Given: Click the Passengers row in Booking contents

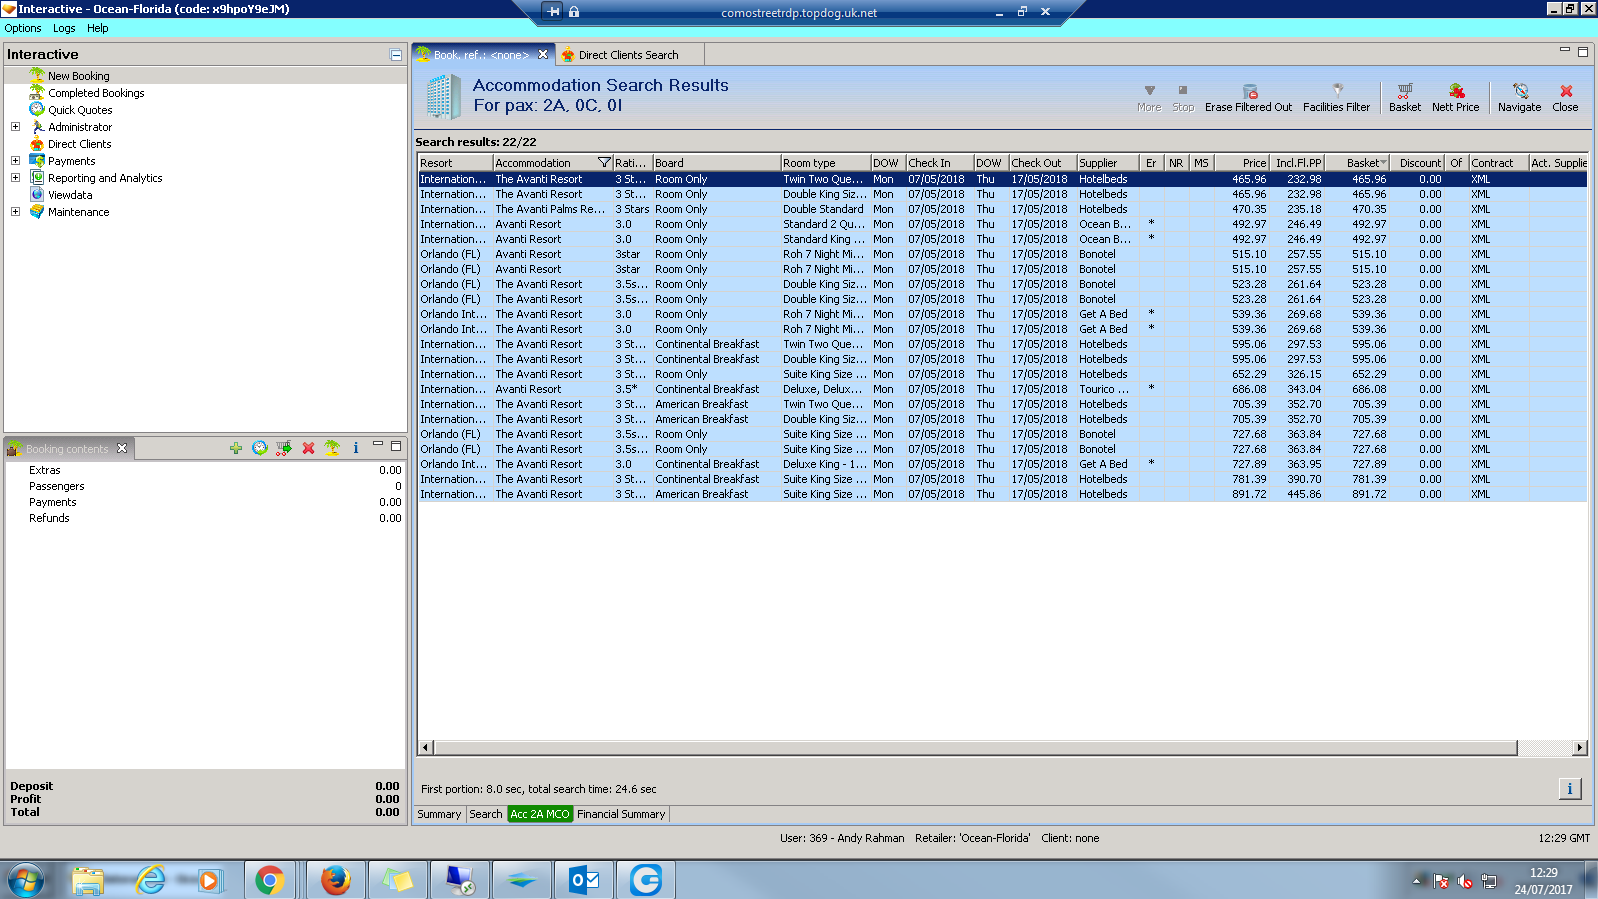Looking at the screenshot, I should click(x=205, y=486).
